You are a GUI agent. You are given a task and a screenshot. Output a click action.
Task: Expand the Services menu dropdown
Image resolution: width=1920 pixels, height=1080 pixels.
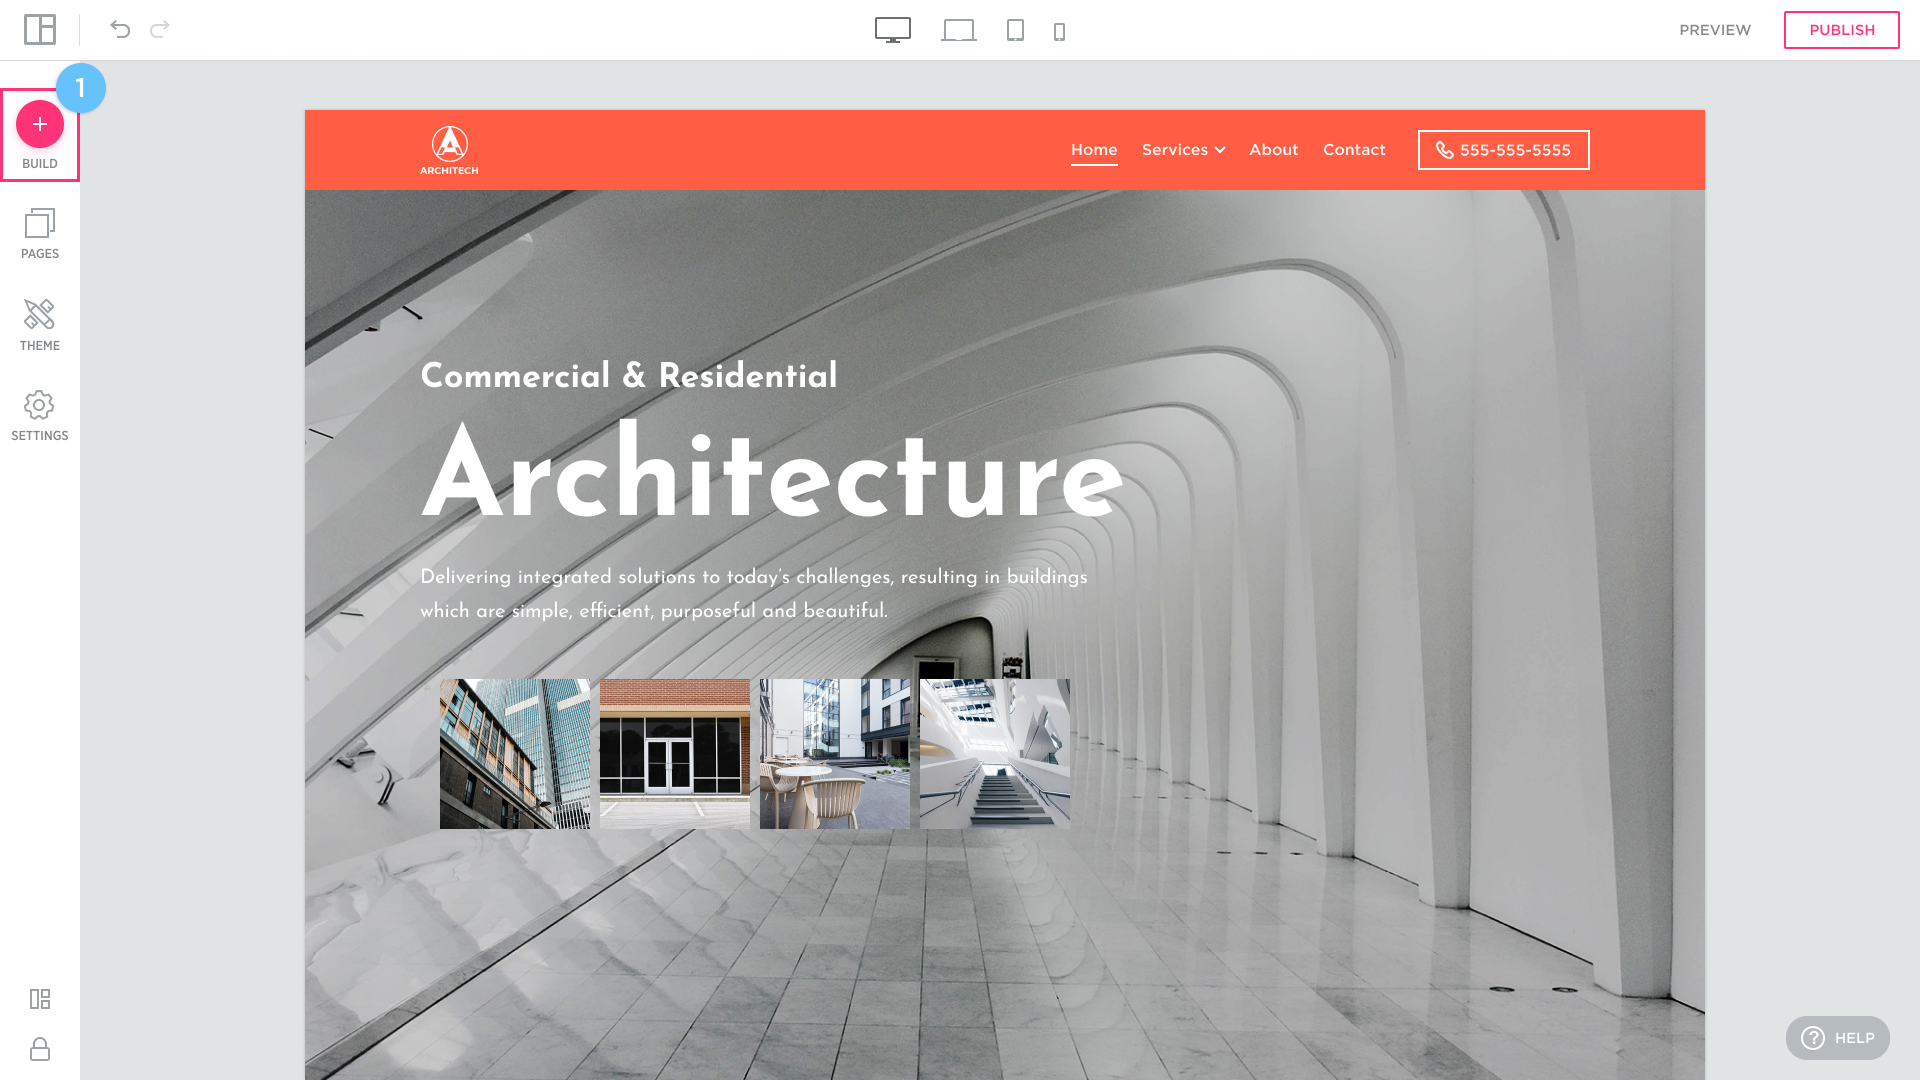click(x=1183, y=150)
